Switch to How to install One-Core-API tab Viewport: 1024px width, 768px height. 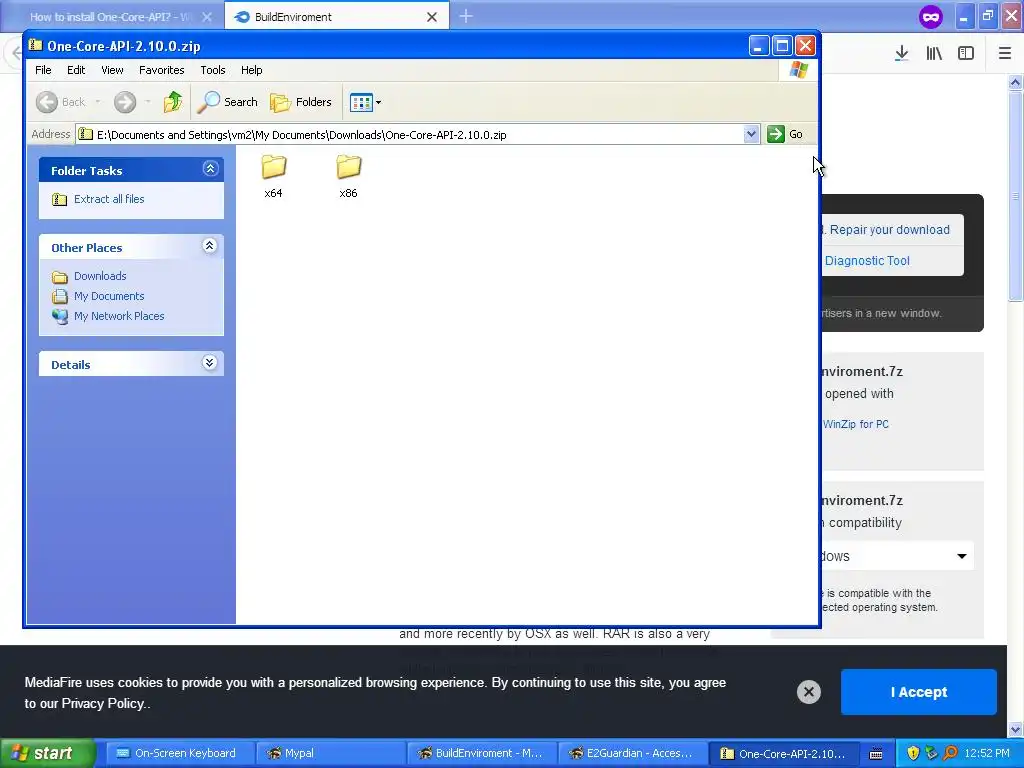pyautogui.click(x=112, y=16)
